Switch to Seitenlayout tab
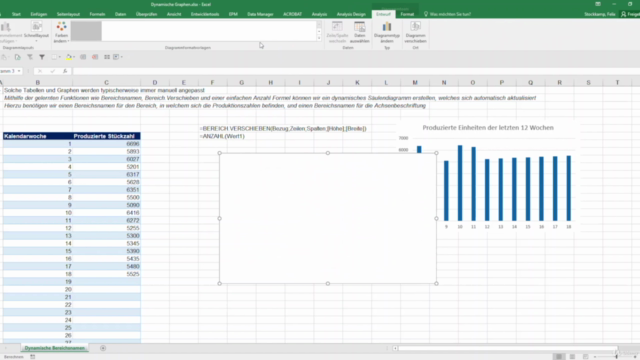This screenshot has height=360, width=640. (68, 14)
